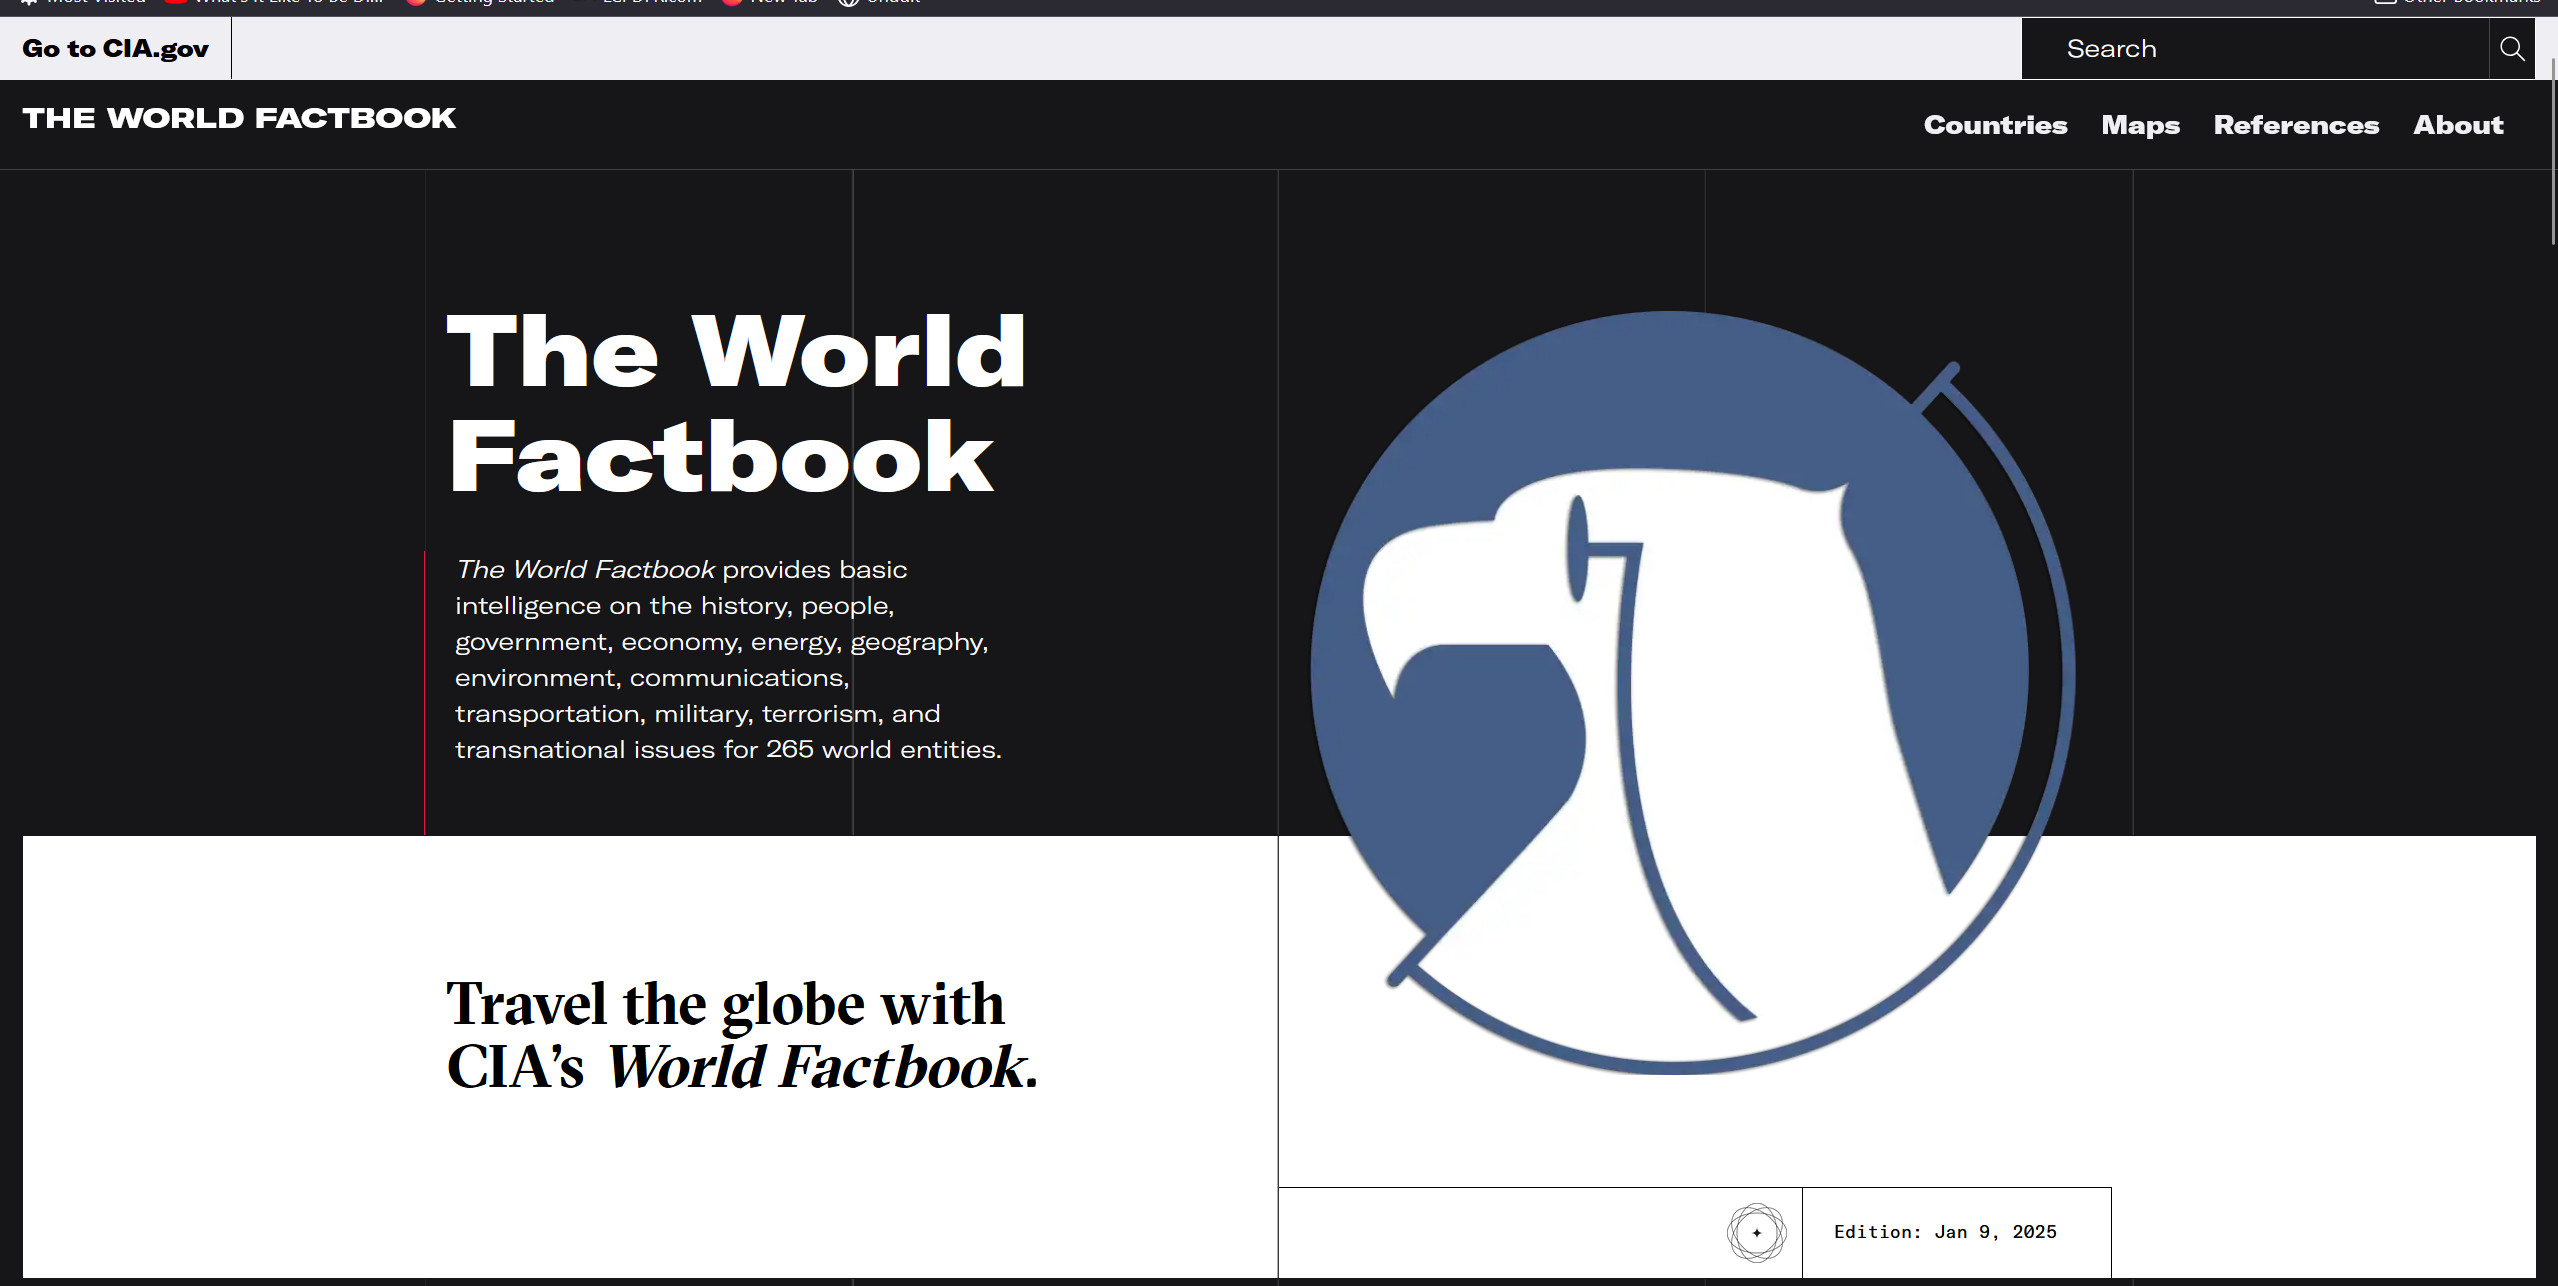This screenshot has height=1286, width=2558.
Task: Click the word Factbook in hero title
Action: point(721,457)
